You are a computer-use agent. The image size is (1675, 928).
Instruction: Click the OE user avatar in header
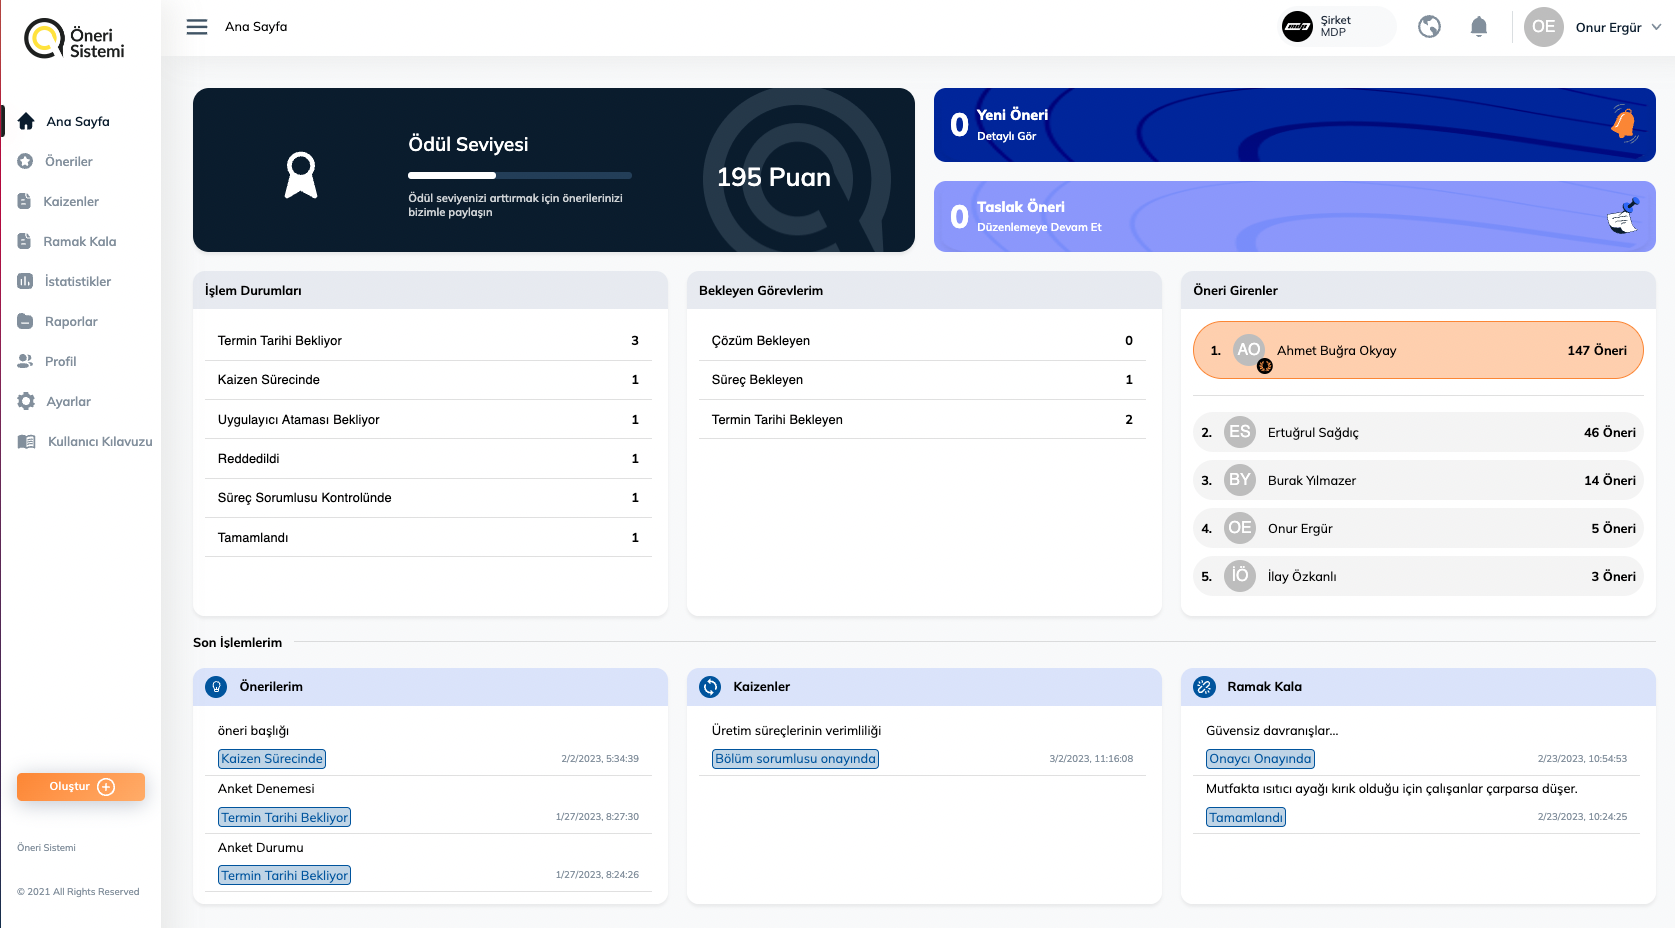pyautogui.click(x=1544, y=27)
